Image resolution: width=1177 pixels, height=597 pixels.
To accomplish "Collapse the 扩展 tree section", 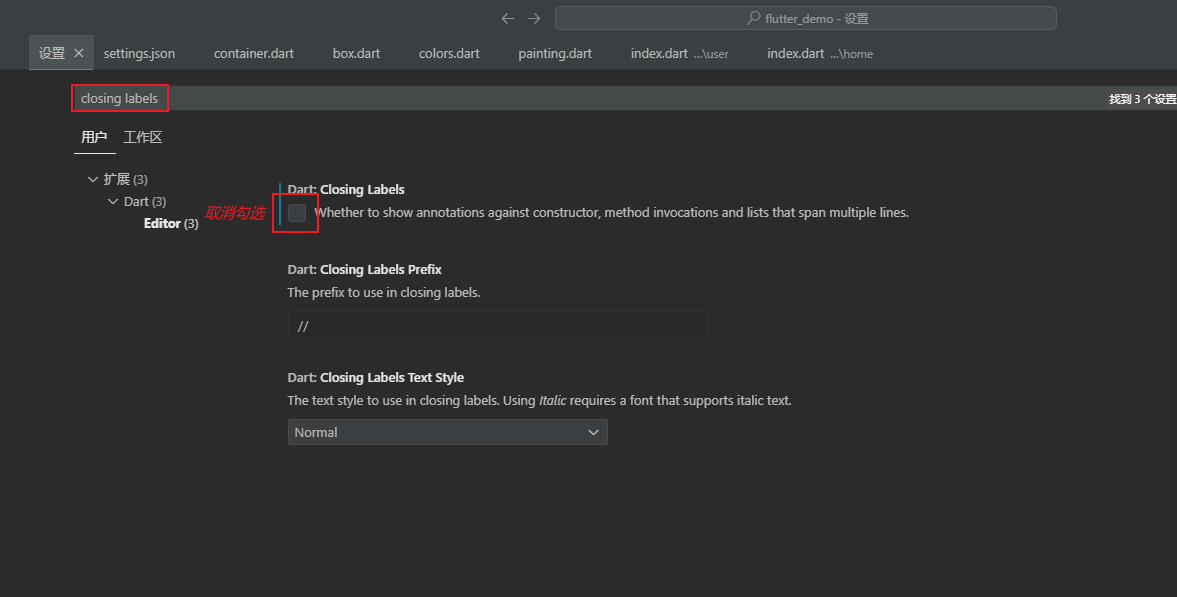I will tap(93, 179).
